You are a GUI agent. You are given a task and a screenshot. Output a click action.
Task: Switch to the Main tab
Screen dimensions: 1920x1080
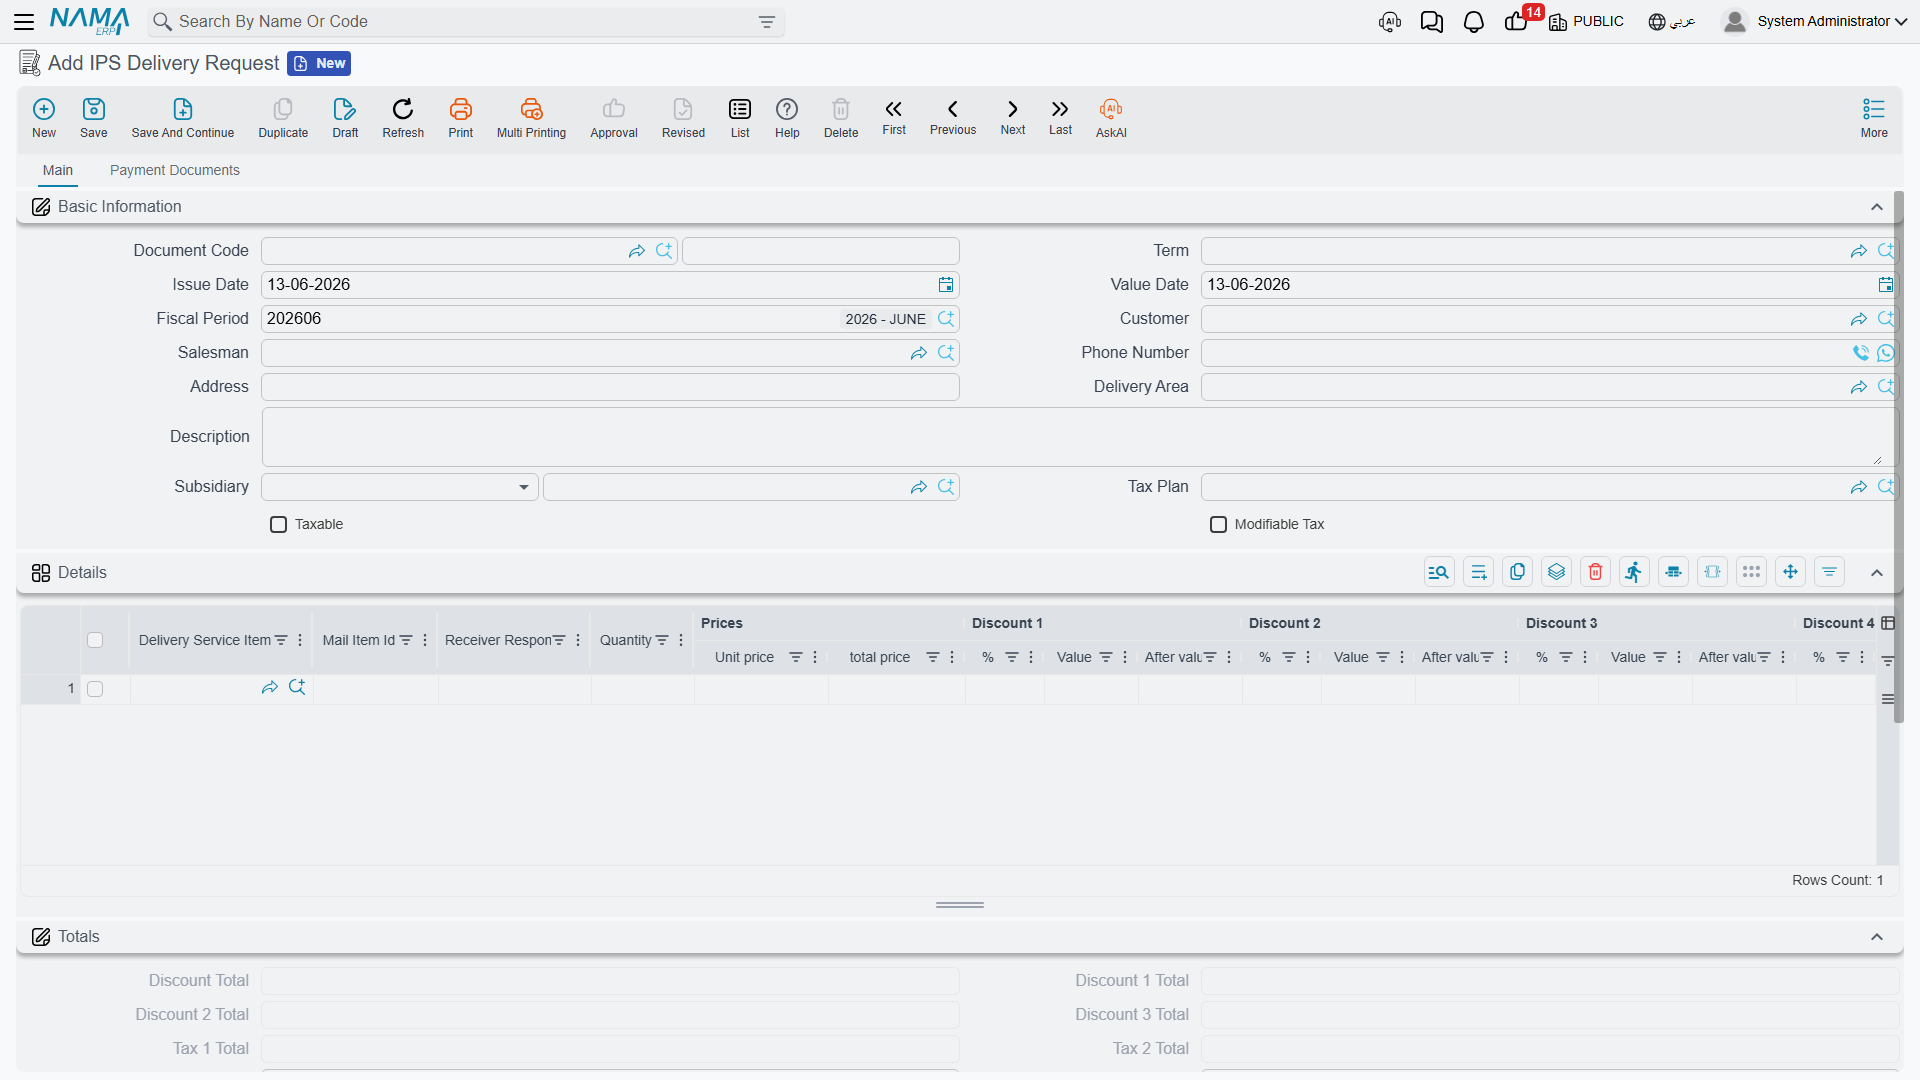(x=58, y=170)
